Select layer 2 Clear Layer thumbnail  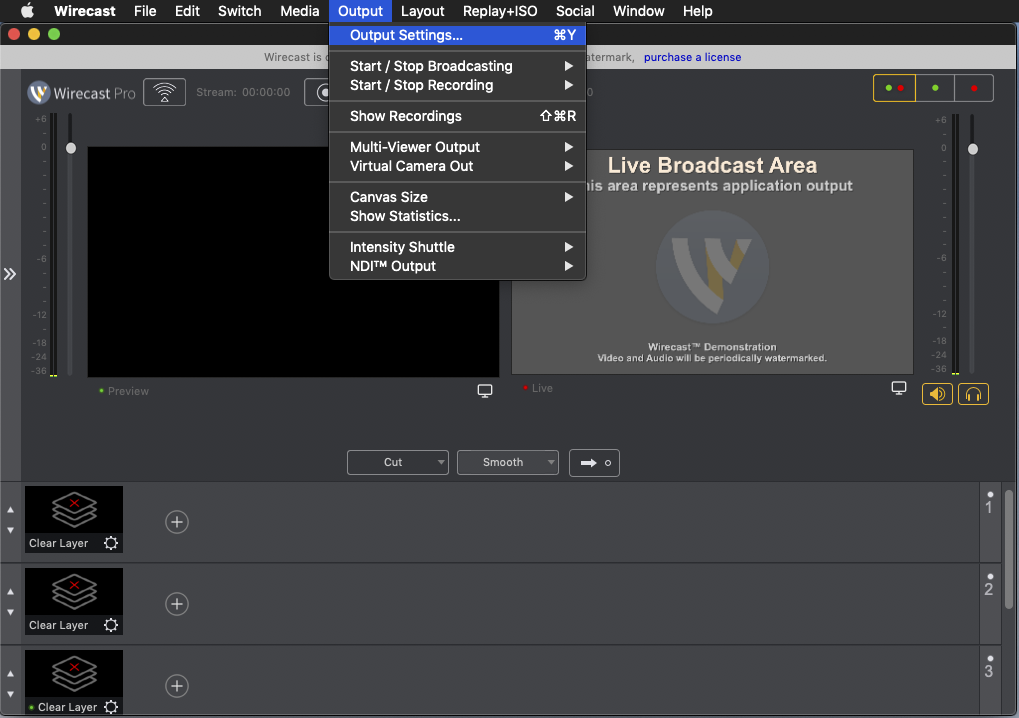point(73,601)
